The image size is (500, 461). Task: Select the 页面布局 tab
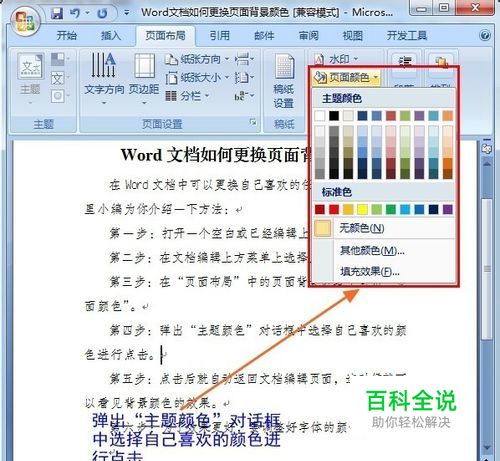click(165, 35)
